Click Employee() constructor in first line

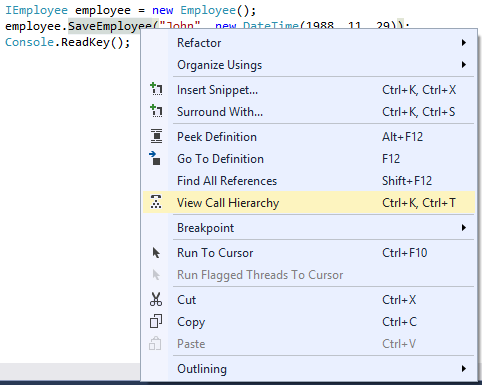coord(215,10)
